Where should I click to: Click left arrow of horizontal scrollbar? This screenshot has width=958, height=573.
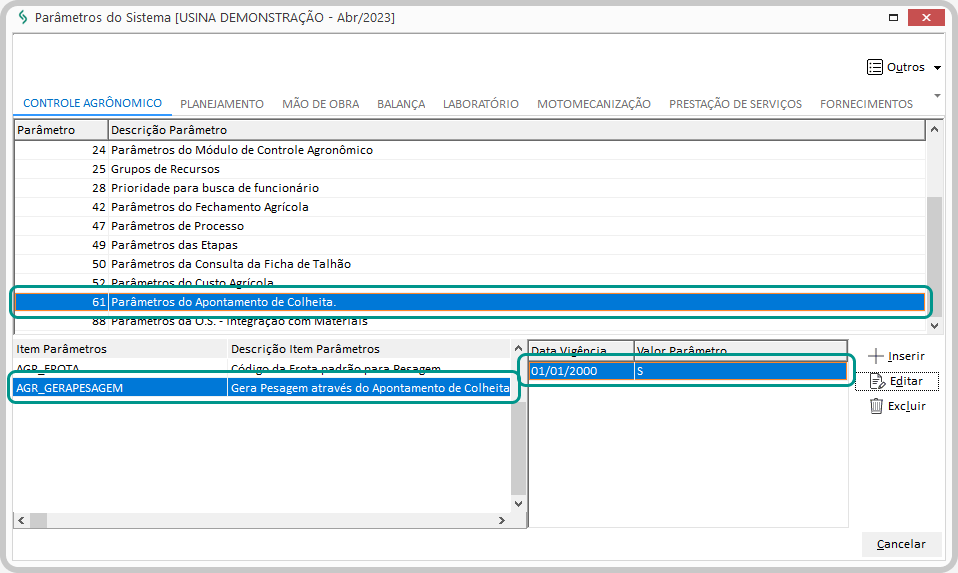coord(21,520)
